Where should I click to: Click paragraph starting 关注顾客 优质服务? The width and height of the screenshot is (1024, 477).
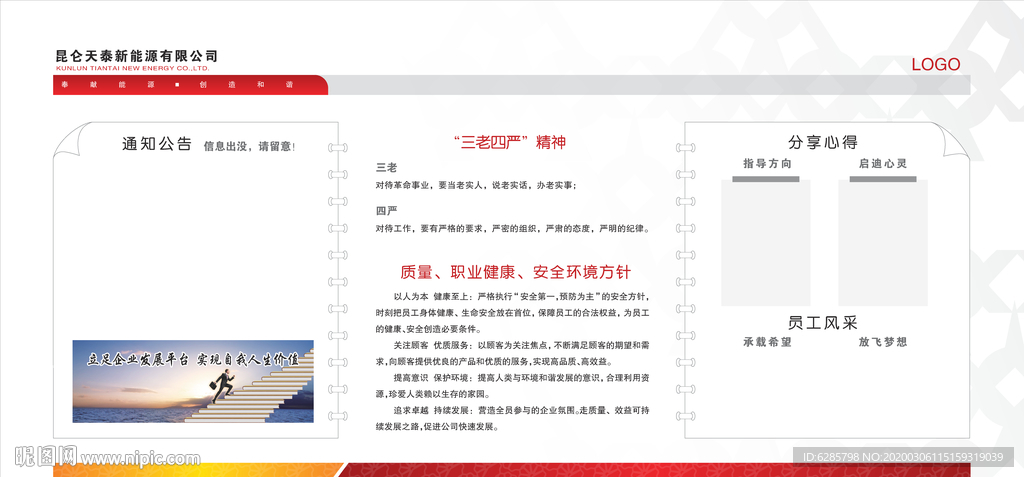tap(513, 354)
